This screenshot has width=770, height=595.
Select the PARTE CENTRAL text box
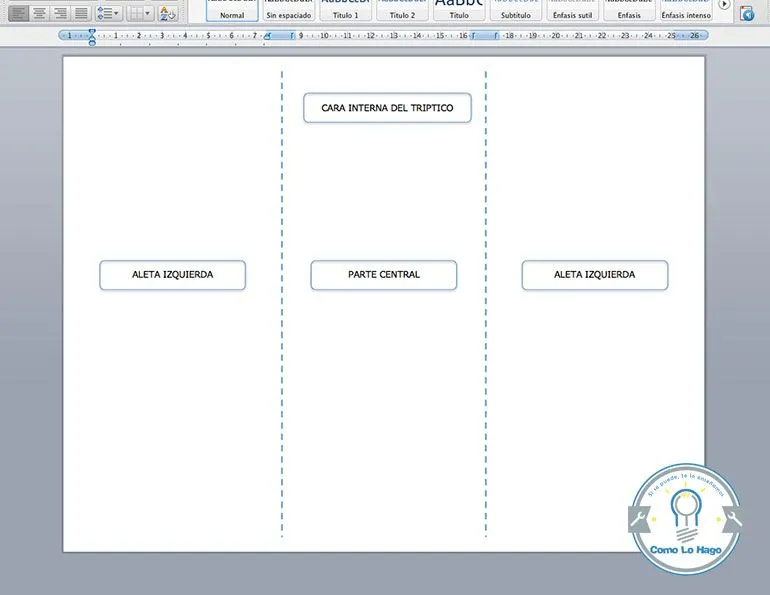coord(384,275)
